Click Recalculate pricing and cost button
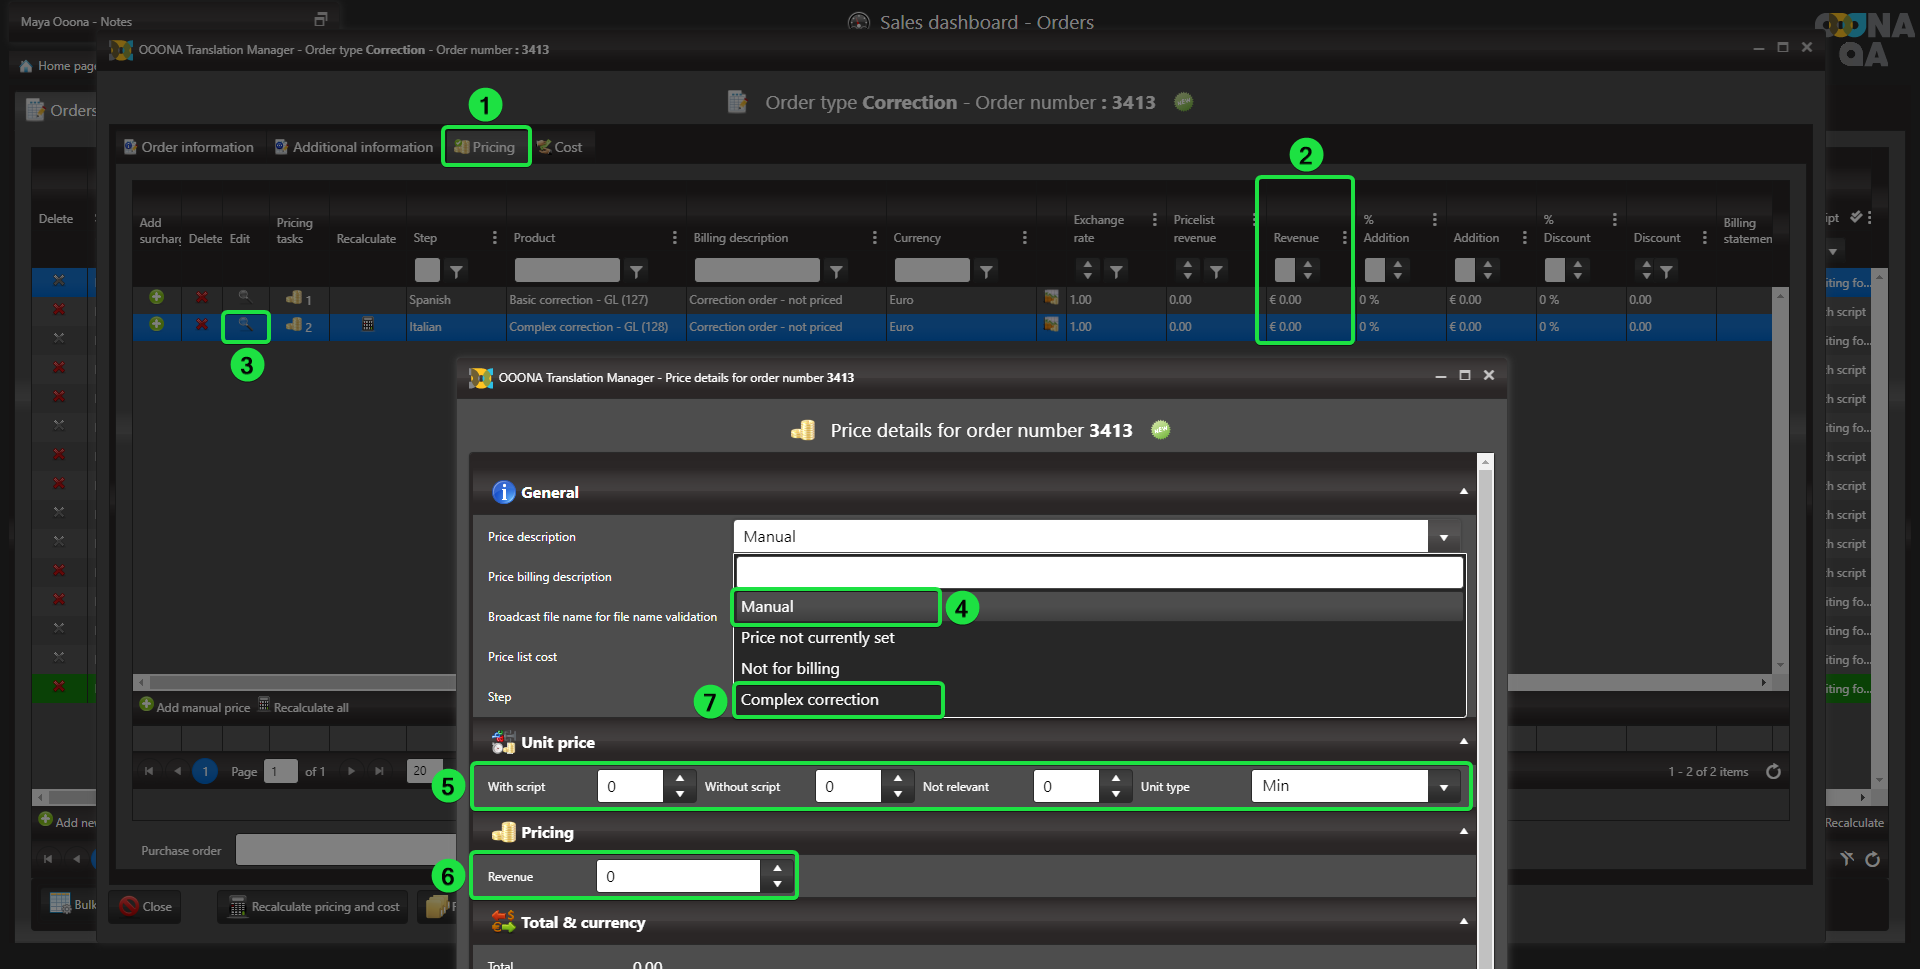The height and width of the screenshot is (969, 1920). pos(314,907)
